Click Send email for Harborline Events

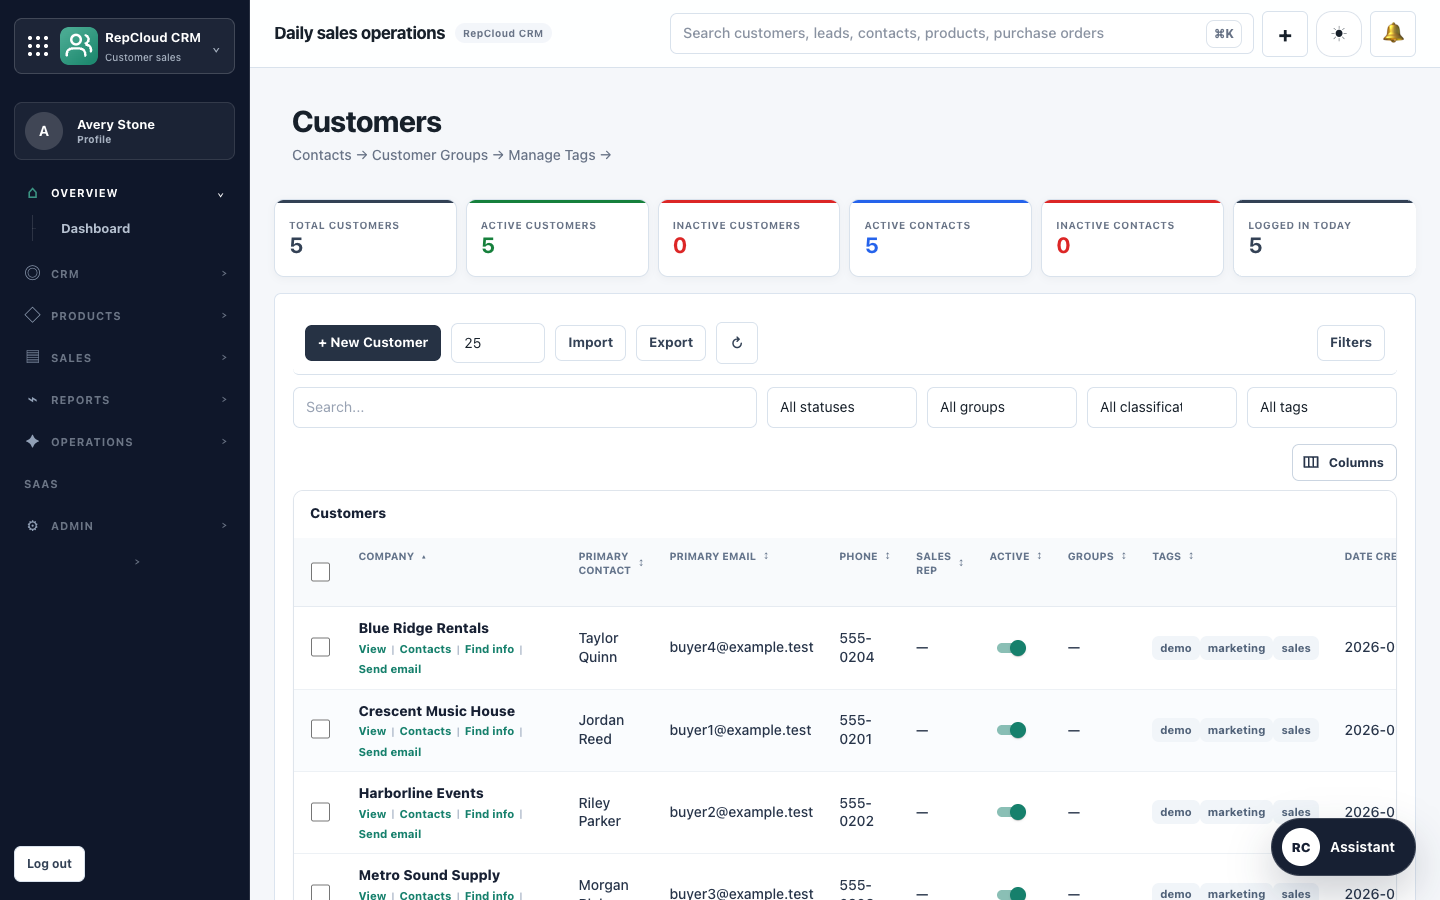point(390,834)
